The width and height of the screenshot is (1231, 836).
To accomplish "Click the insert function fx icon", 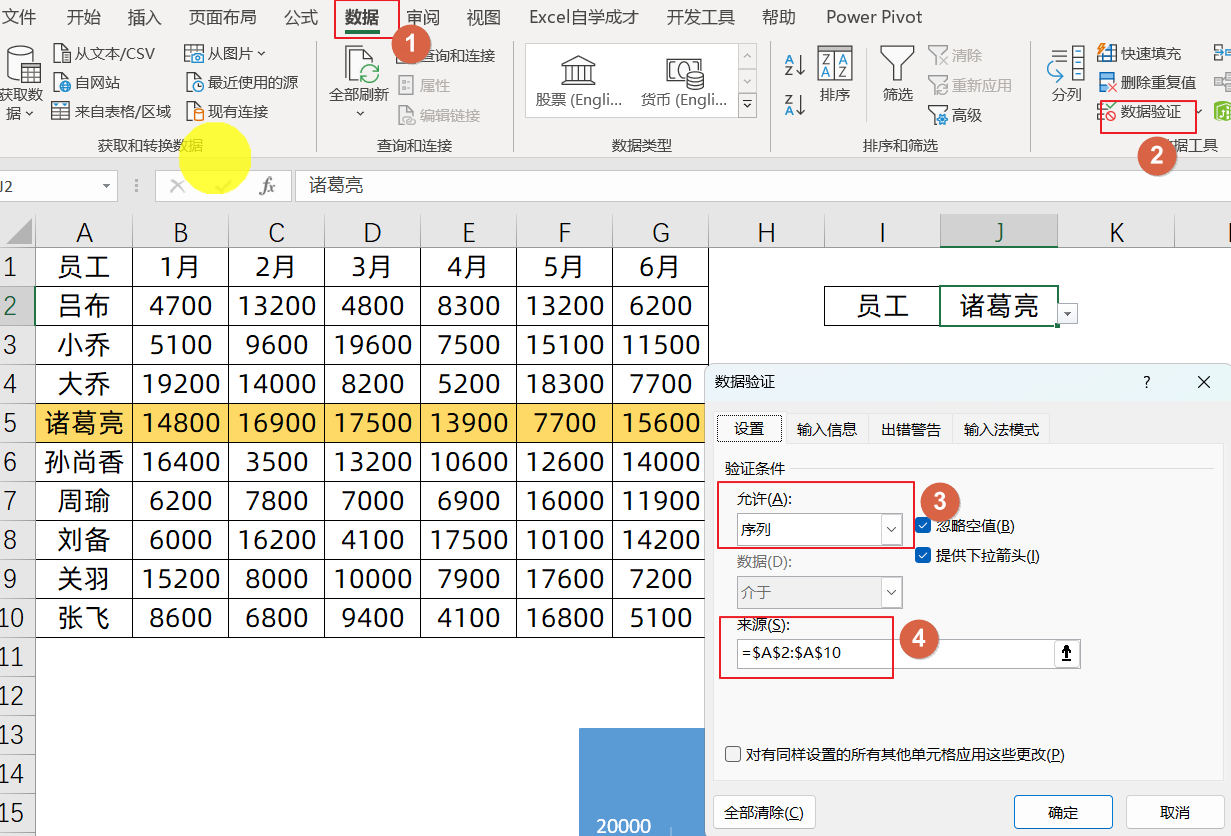I will 268,186.
